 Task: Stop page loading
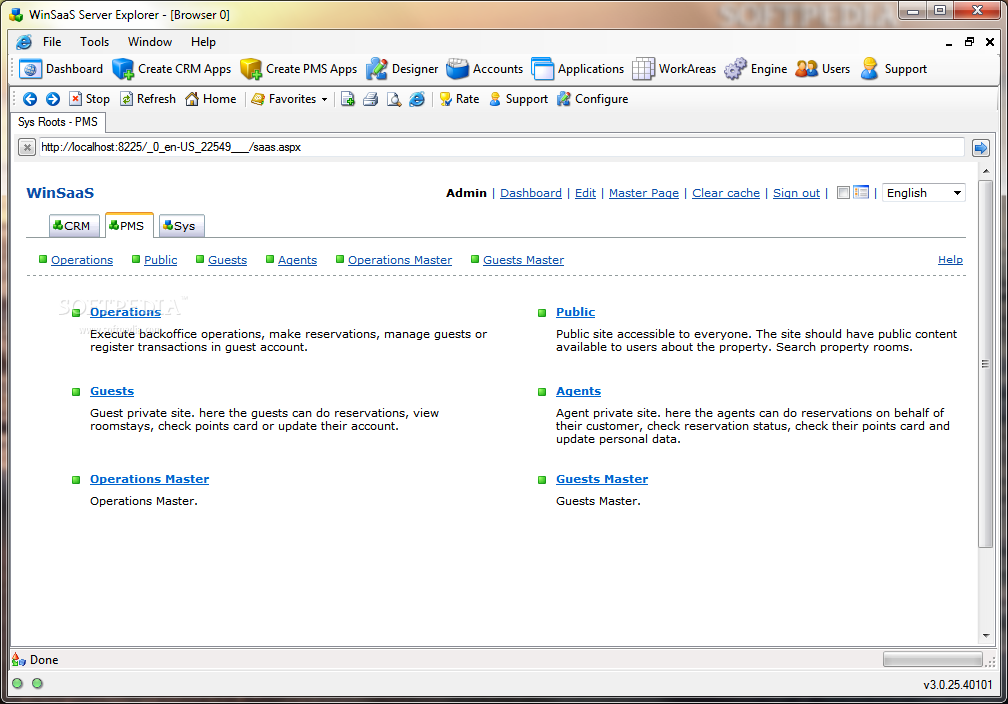[x=89, y=99]
